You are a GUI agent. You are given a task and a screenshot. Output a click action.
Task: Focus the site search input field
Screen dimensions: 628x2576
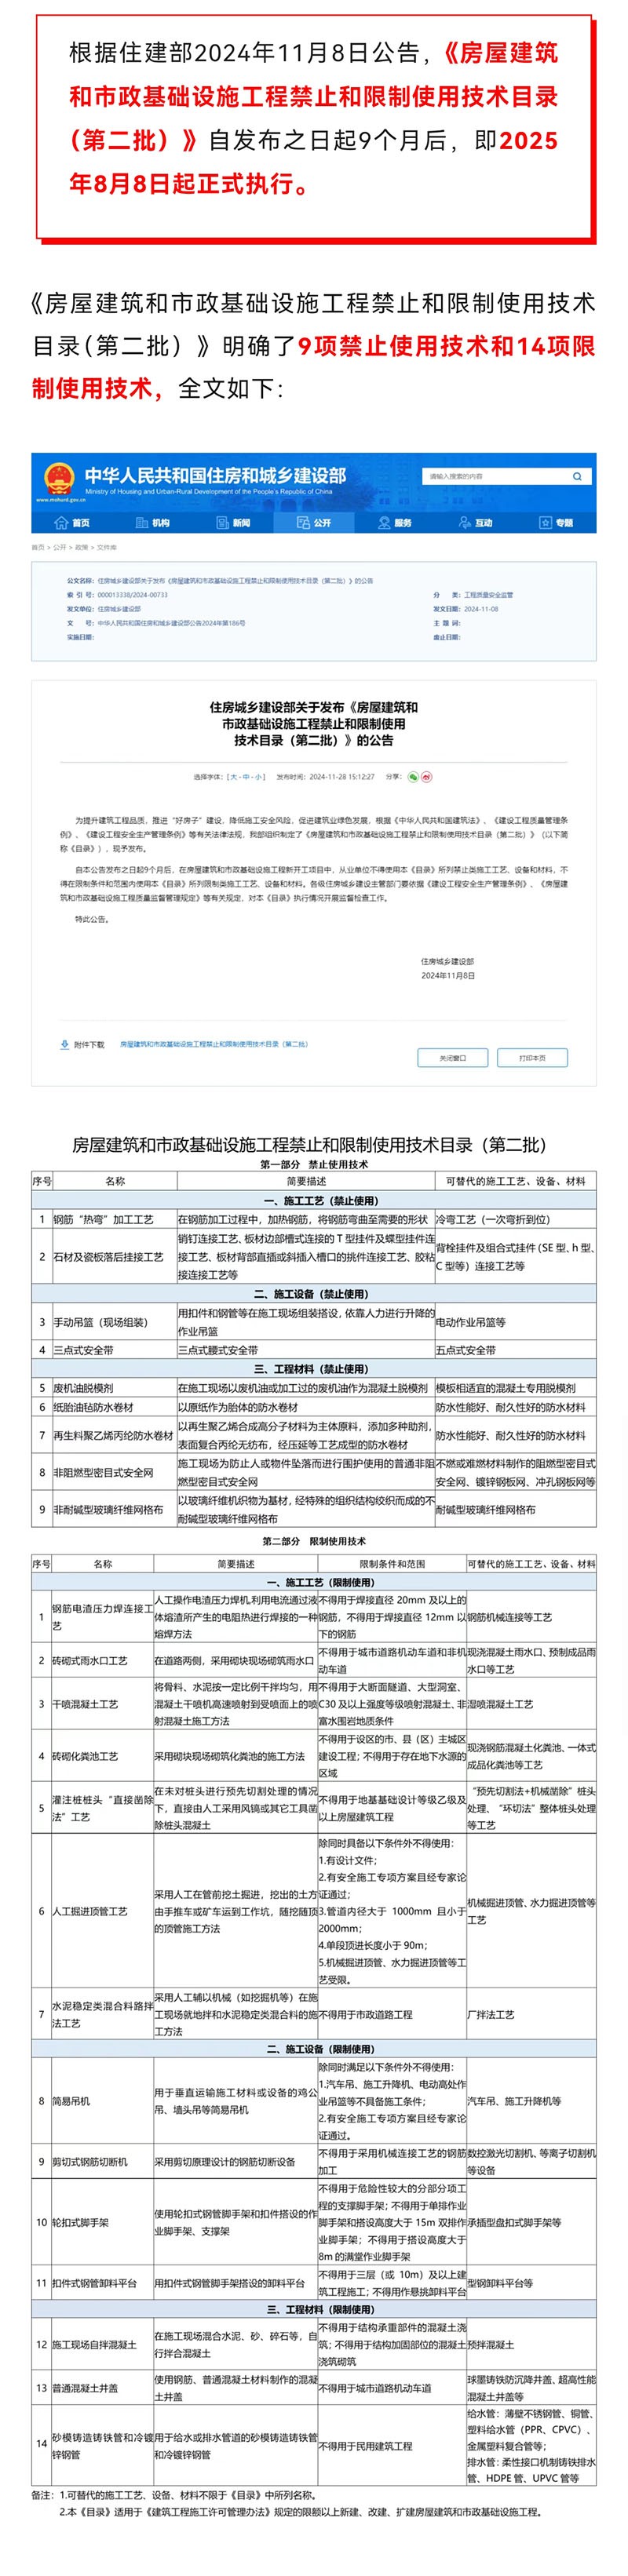497,476
